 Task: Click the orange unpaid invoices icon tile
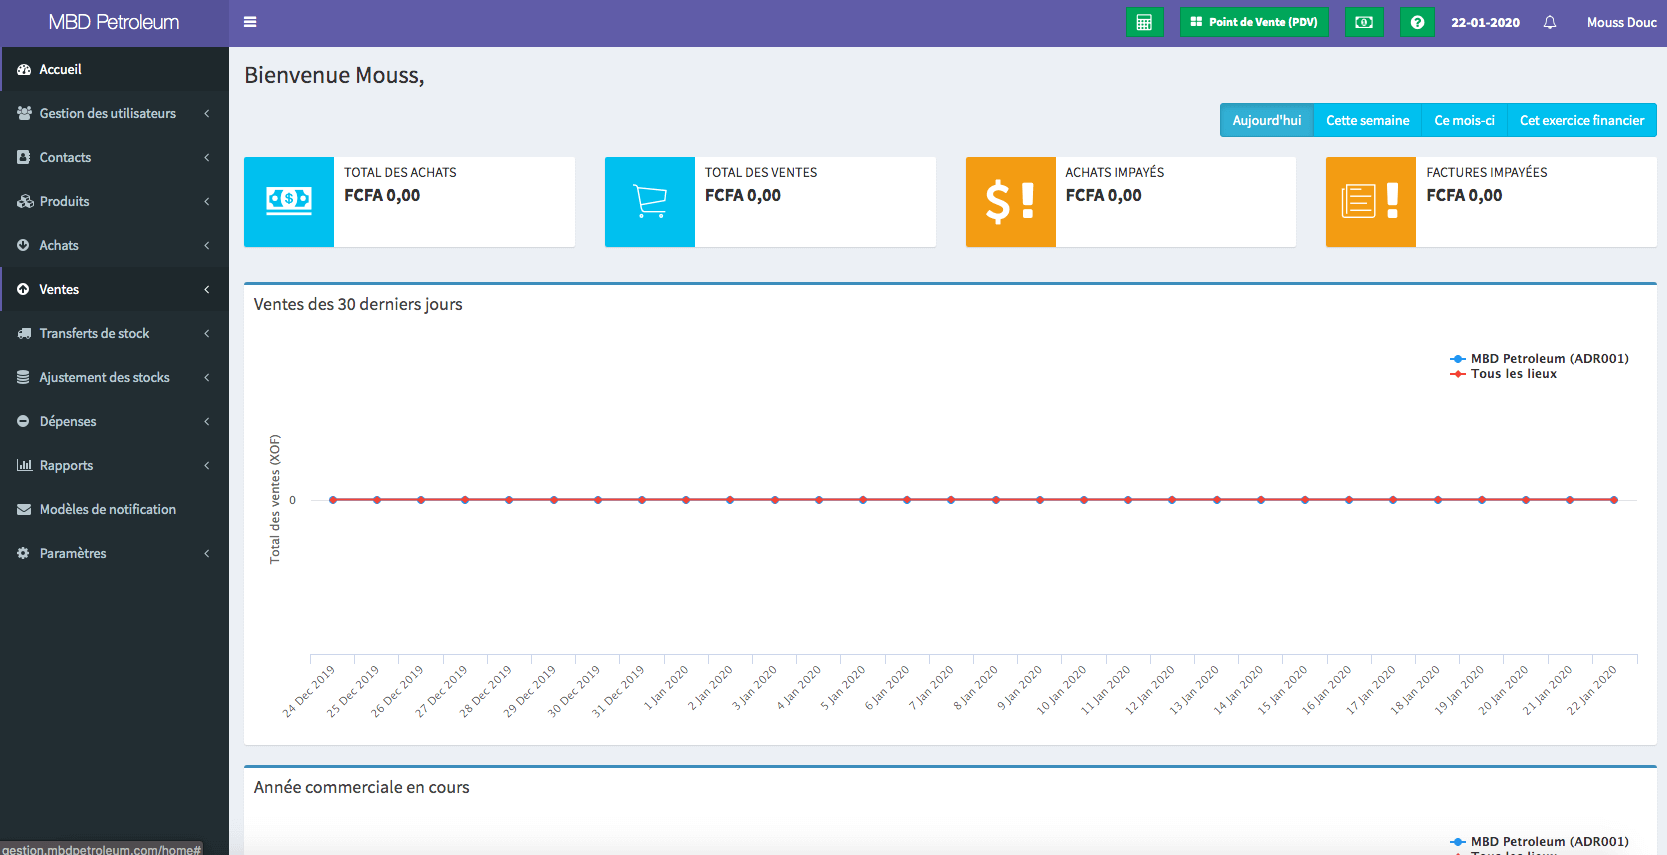tap(1370, 202)
